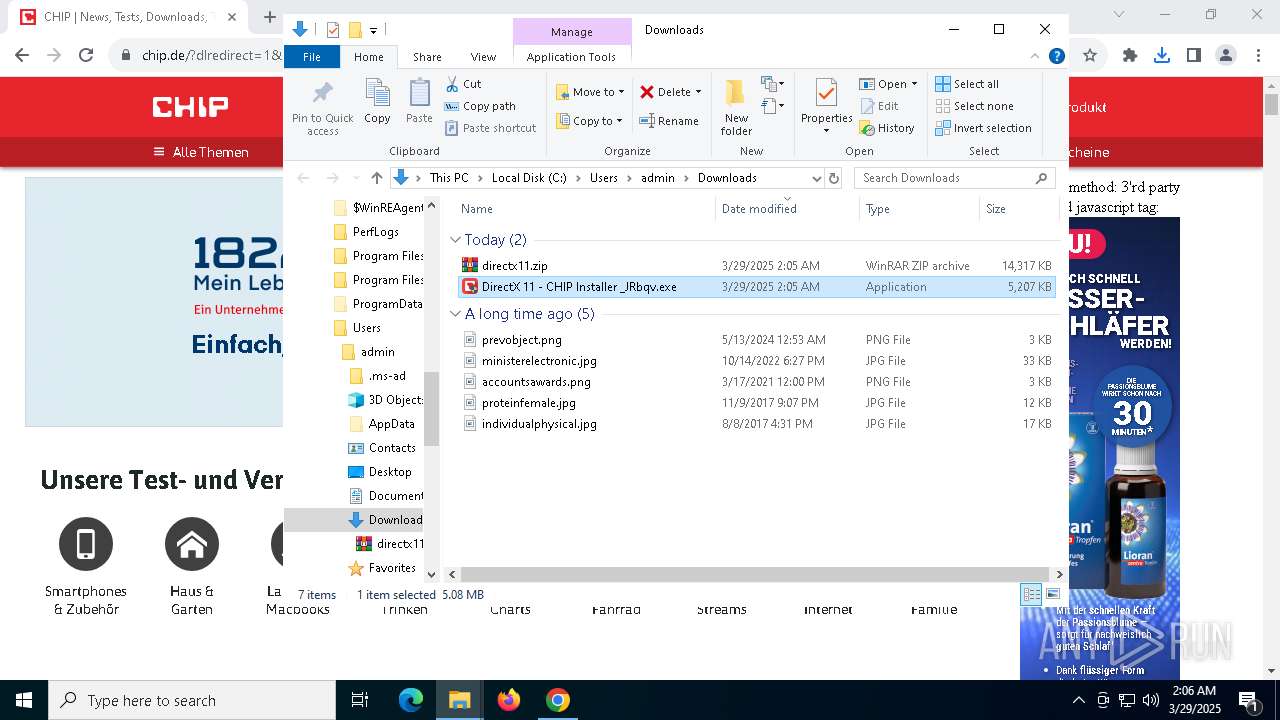Image resolution: width=1280 pixels, height=720 pixels.
Task: Reload the chip.de page in Chrome
Action: pos(86,55)
